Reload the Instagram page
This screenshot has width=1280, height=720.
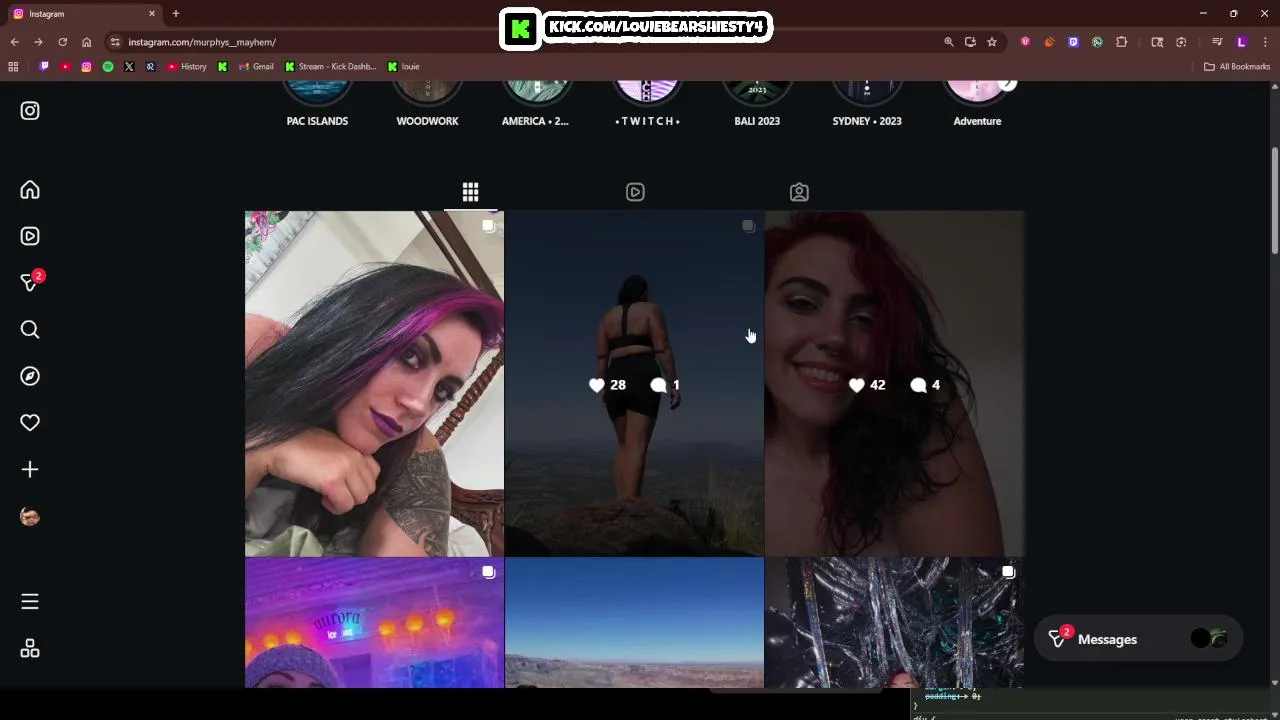pyautogui.click(x=62, y=42)
